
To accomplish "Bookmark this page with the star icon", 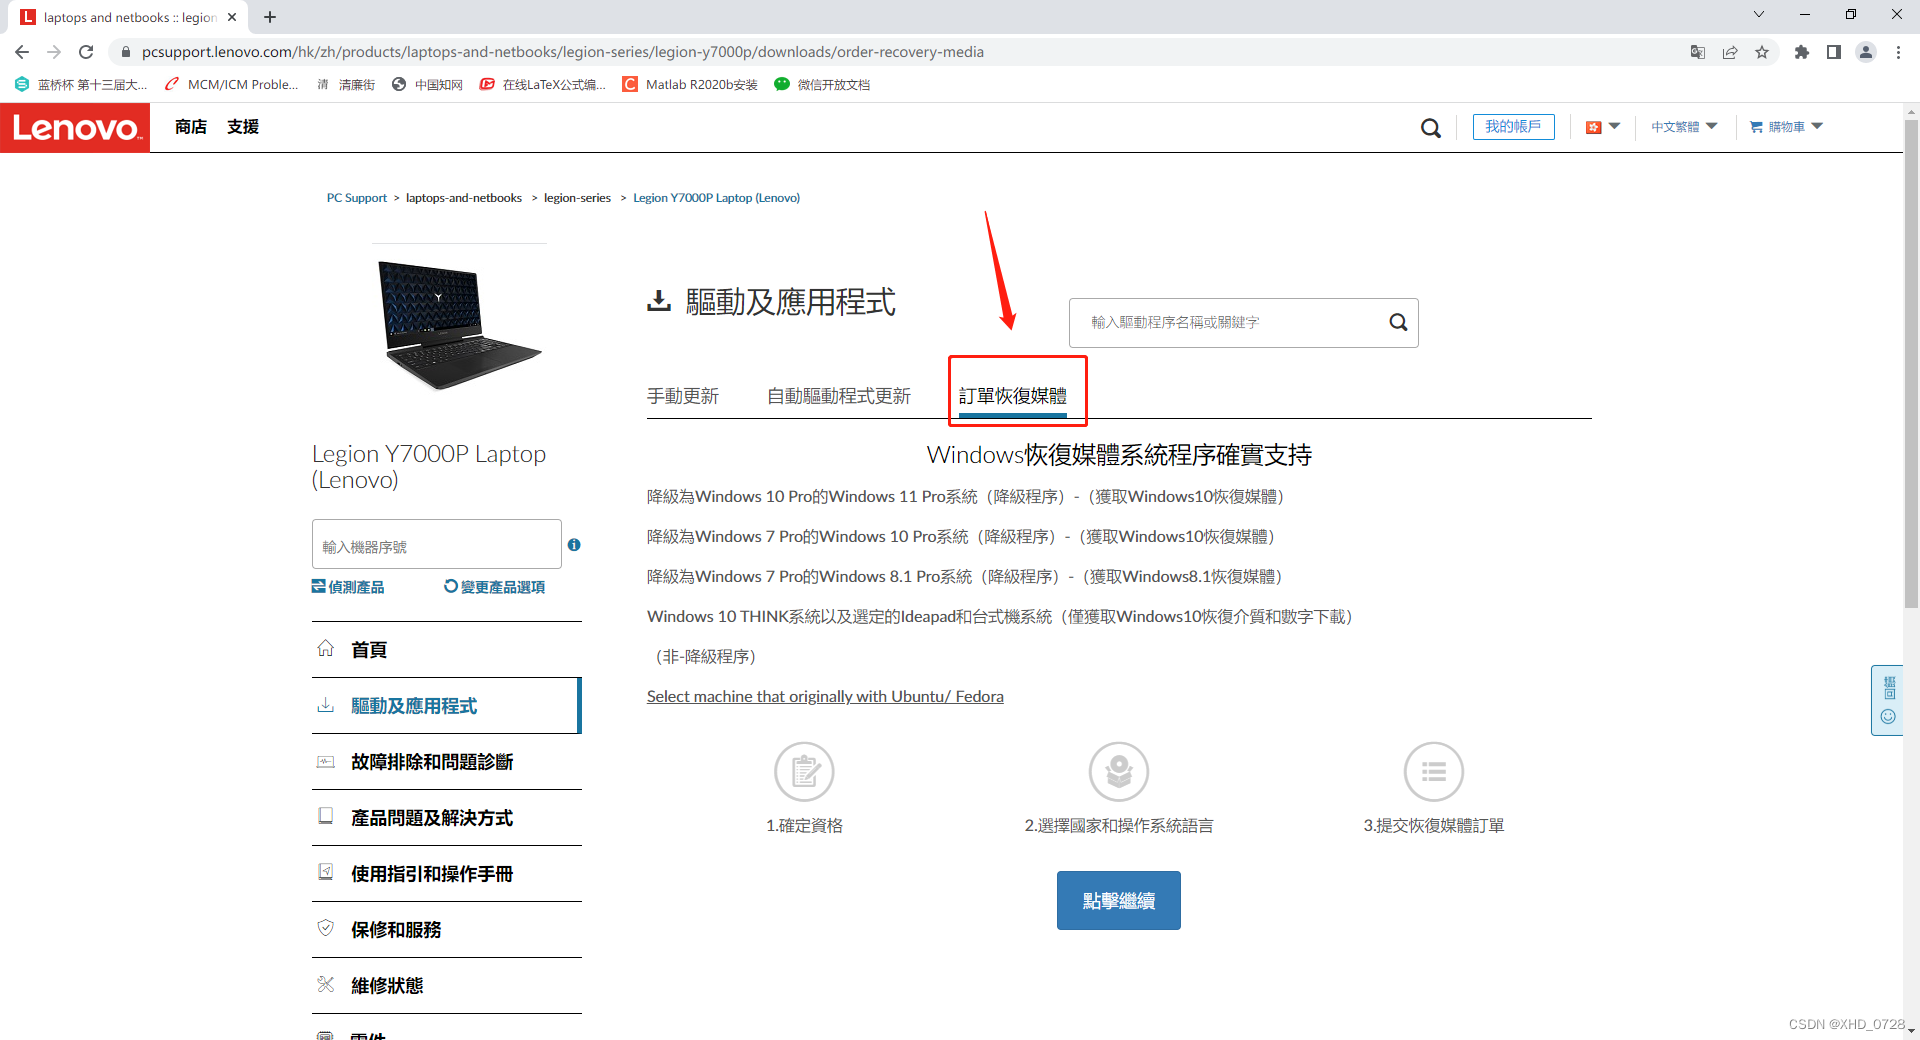I will point(1762,52).
